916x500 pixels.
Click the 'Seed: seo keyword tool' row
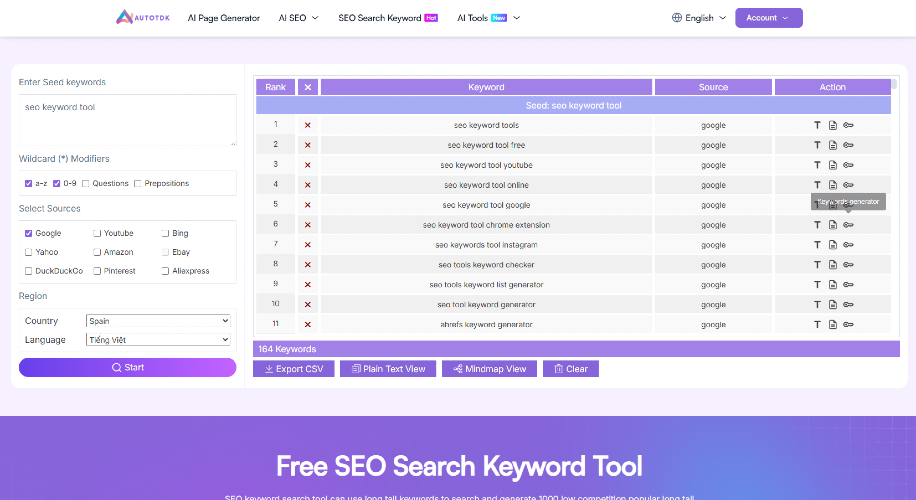[573, 105]
